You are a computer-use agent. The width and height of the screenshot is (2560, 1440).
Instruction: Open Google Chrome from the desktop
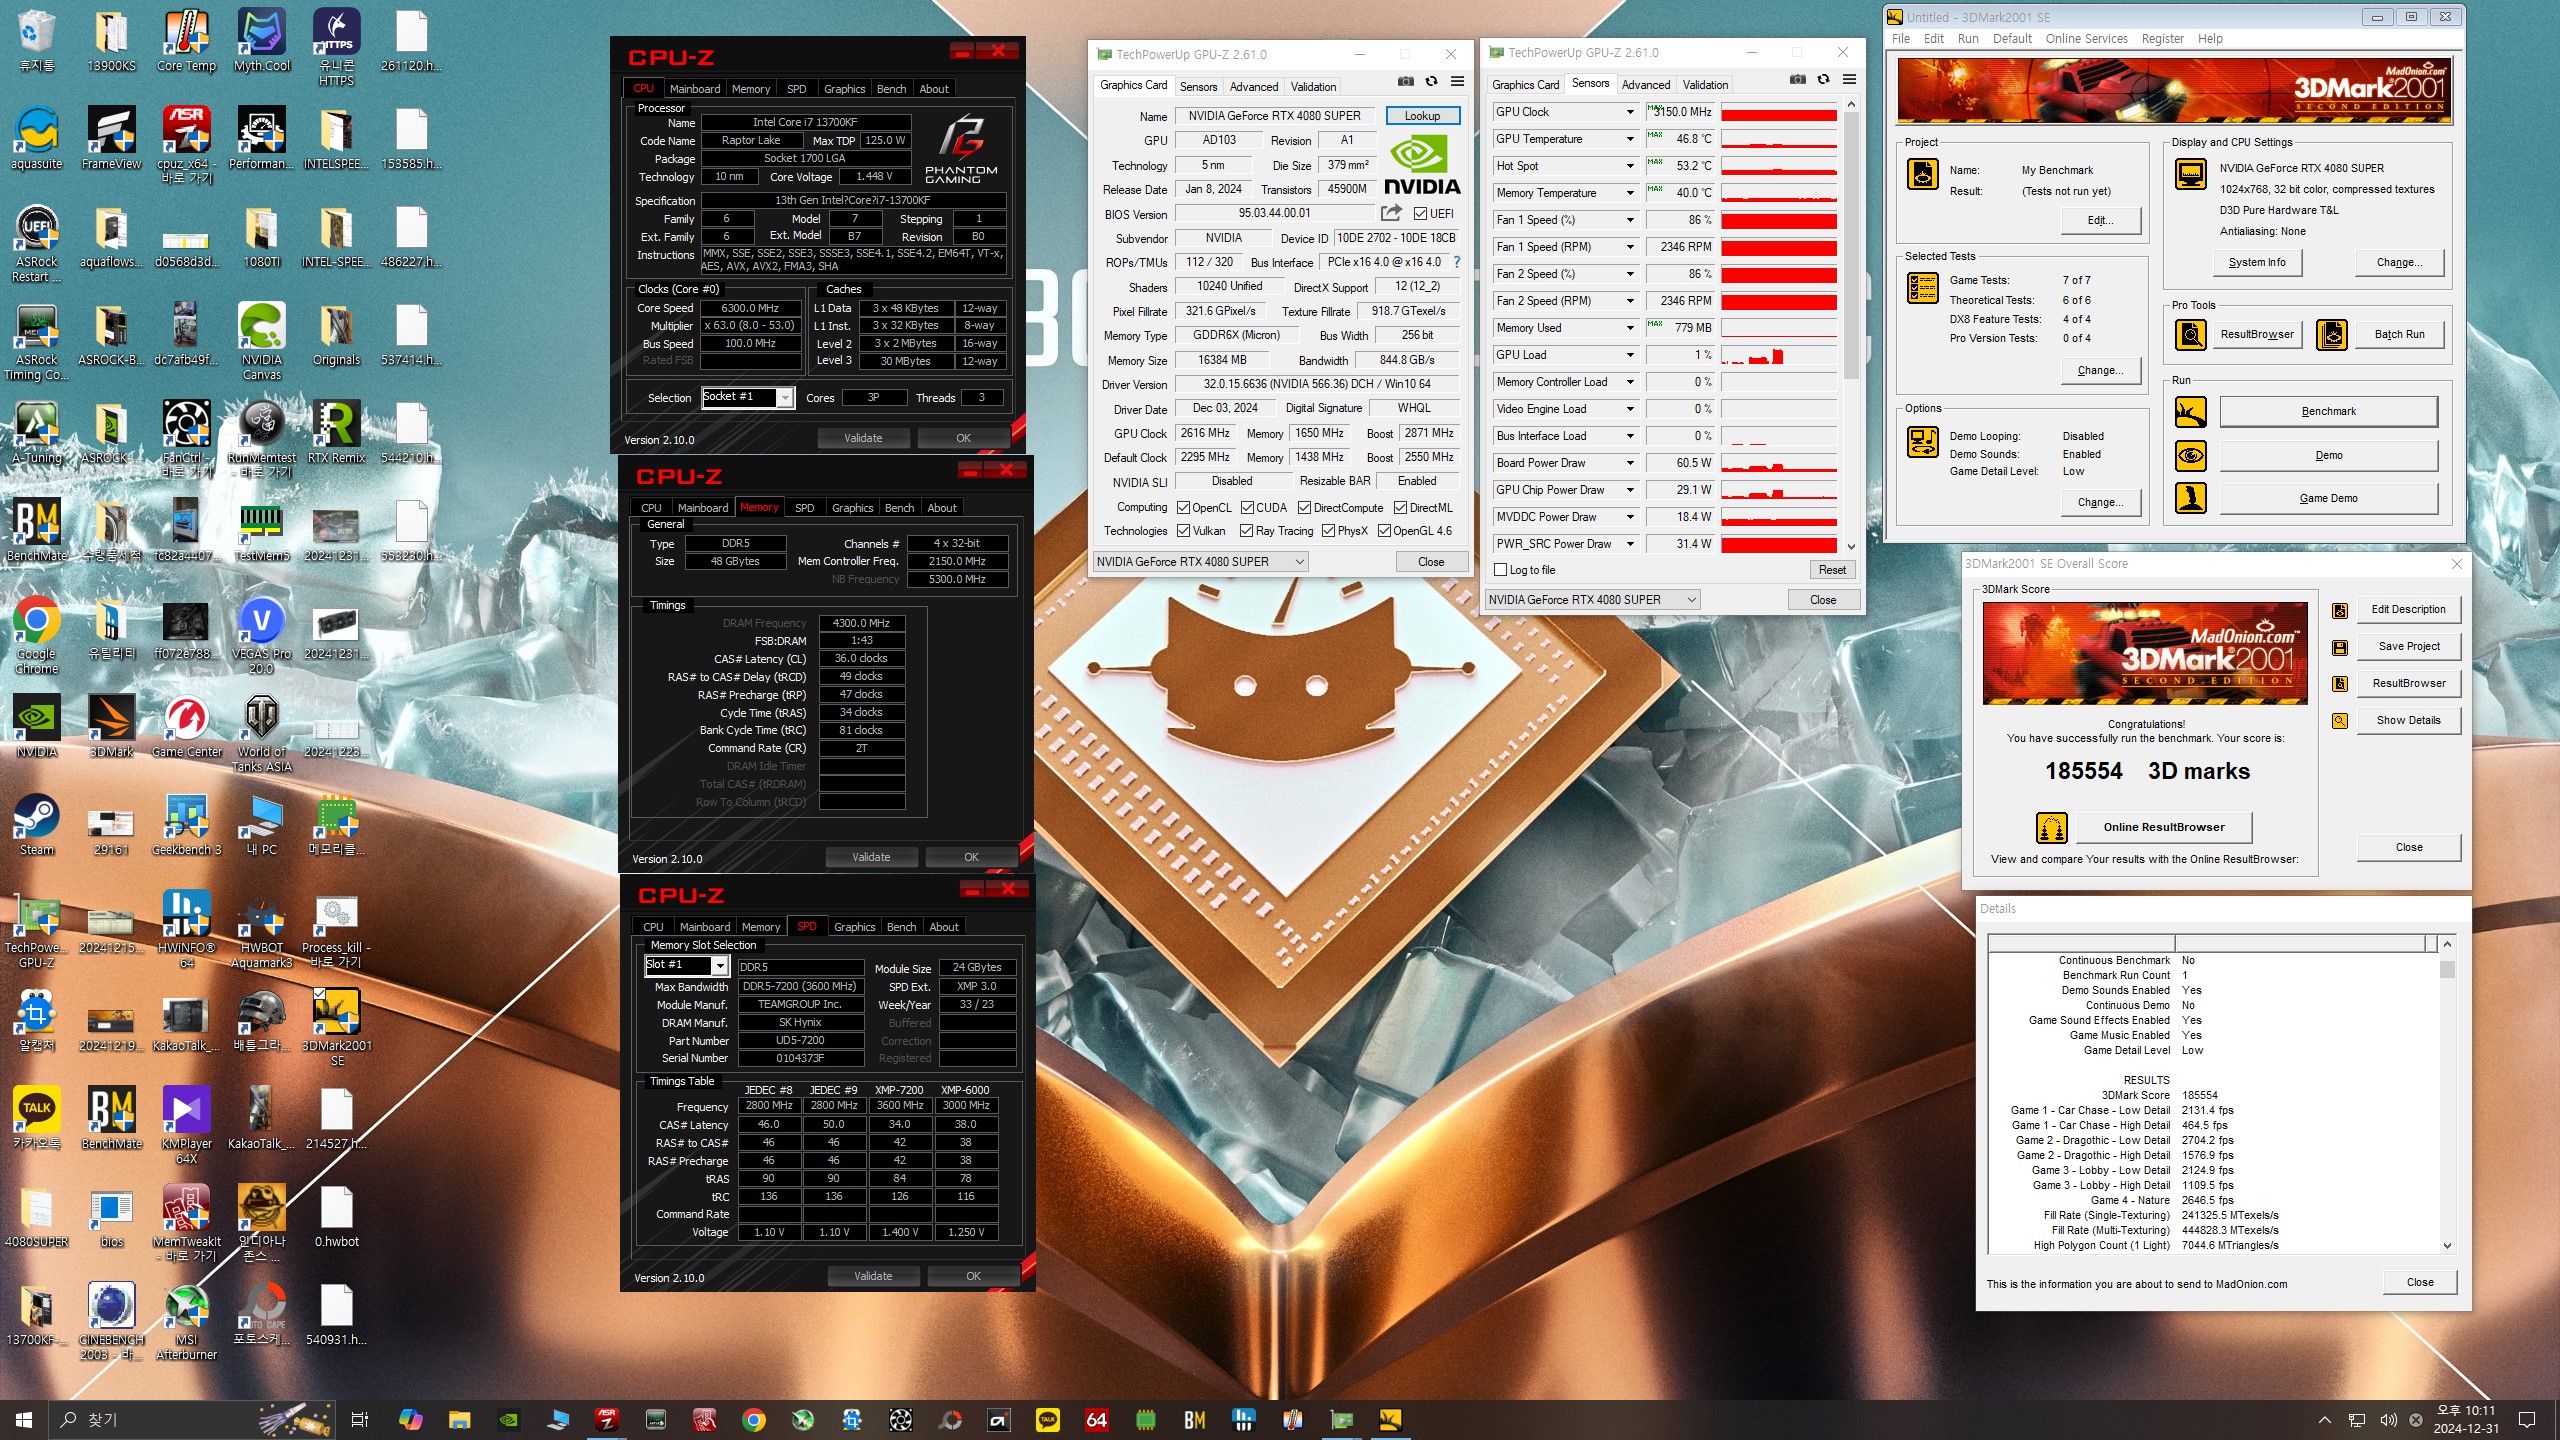(x=36, y=636)
